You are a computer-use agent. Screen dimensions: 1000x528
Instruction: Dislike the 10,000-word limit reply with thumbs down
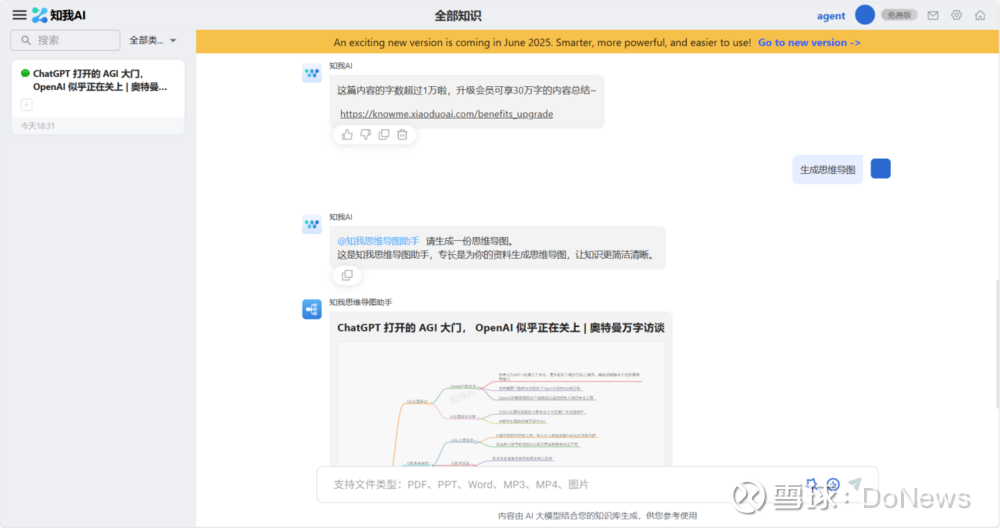pos(365,135)
